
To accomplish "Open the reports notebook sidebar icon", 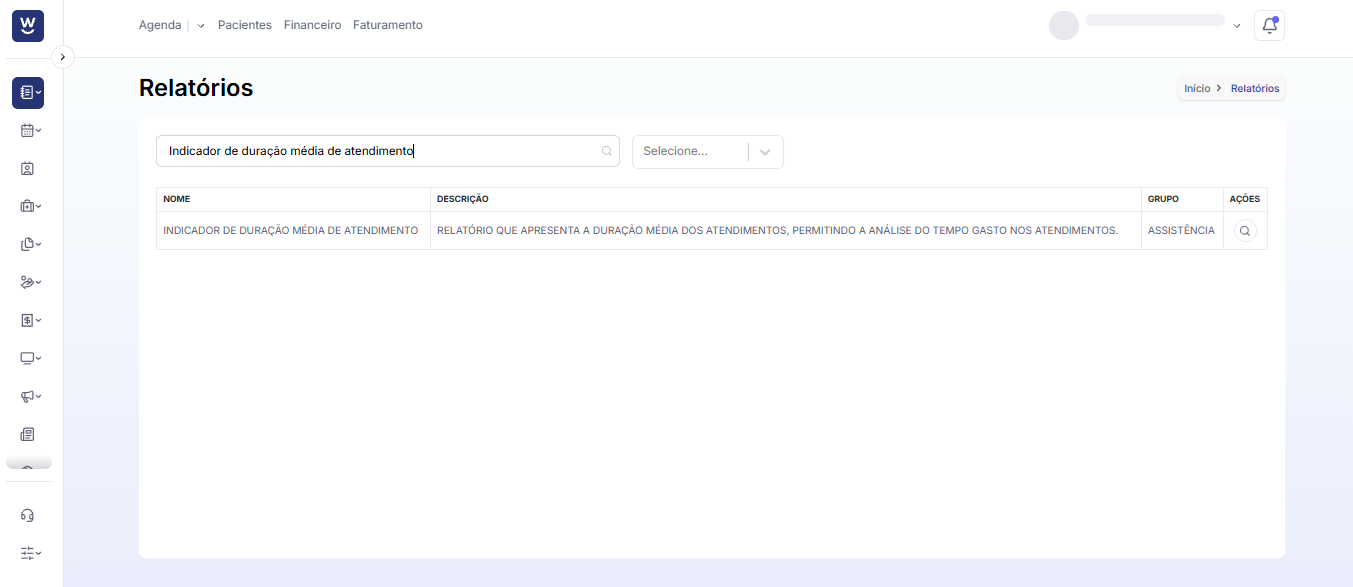I will point(28,93).
